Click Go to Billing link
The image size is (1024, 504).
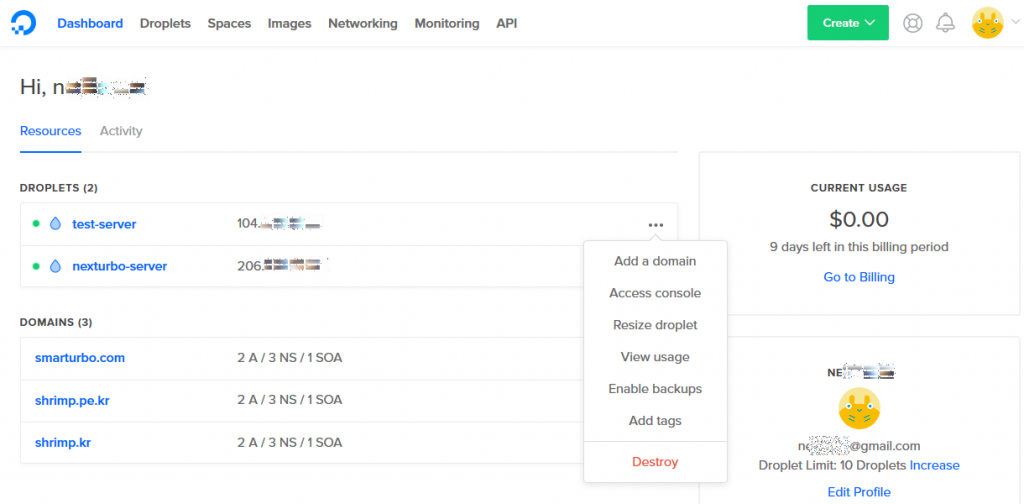(x=859, y=277)
